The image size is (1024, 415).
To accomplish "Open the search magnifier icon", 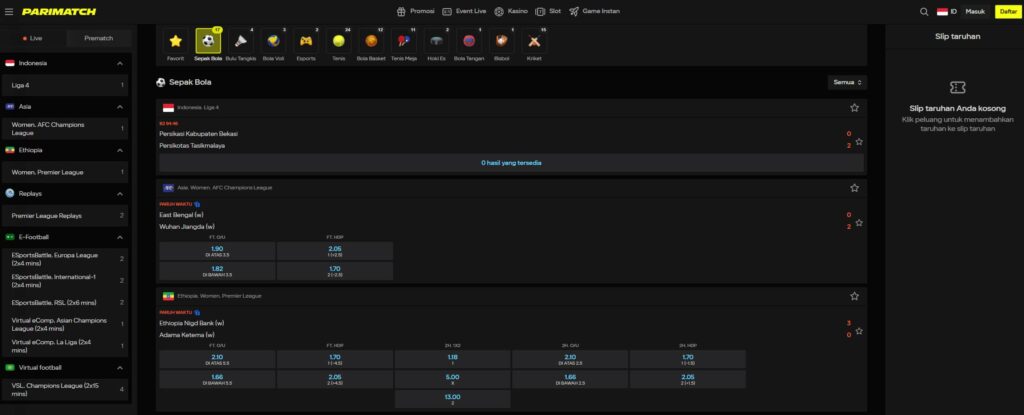I will pyautogui.click(x=924, y=12).
